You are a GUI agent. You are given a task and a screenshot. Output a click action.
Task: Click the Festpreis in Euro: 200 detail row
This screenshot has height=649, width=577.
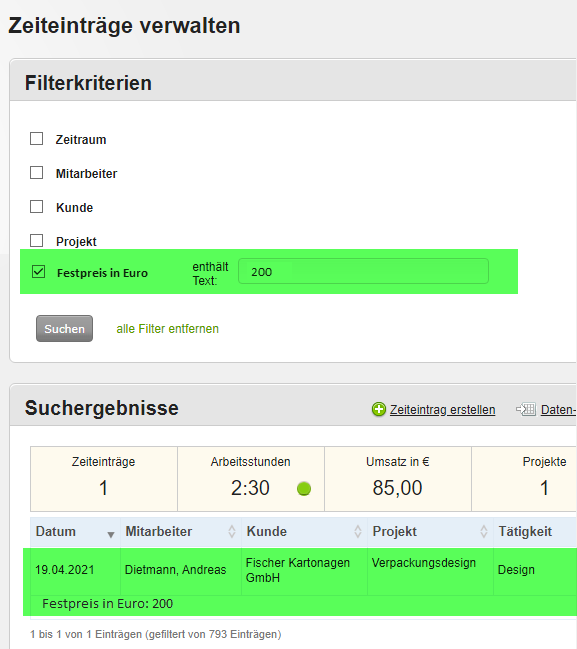pyautogui.click(x=300, y=605)
